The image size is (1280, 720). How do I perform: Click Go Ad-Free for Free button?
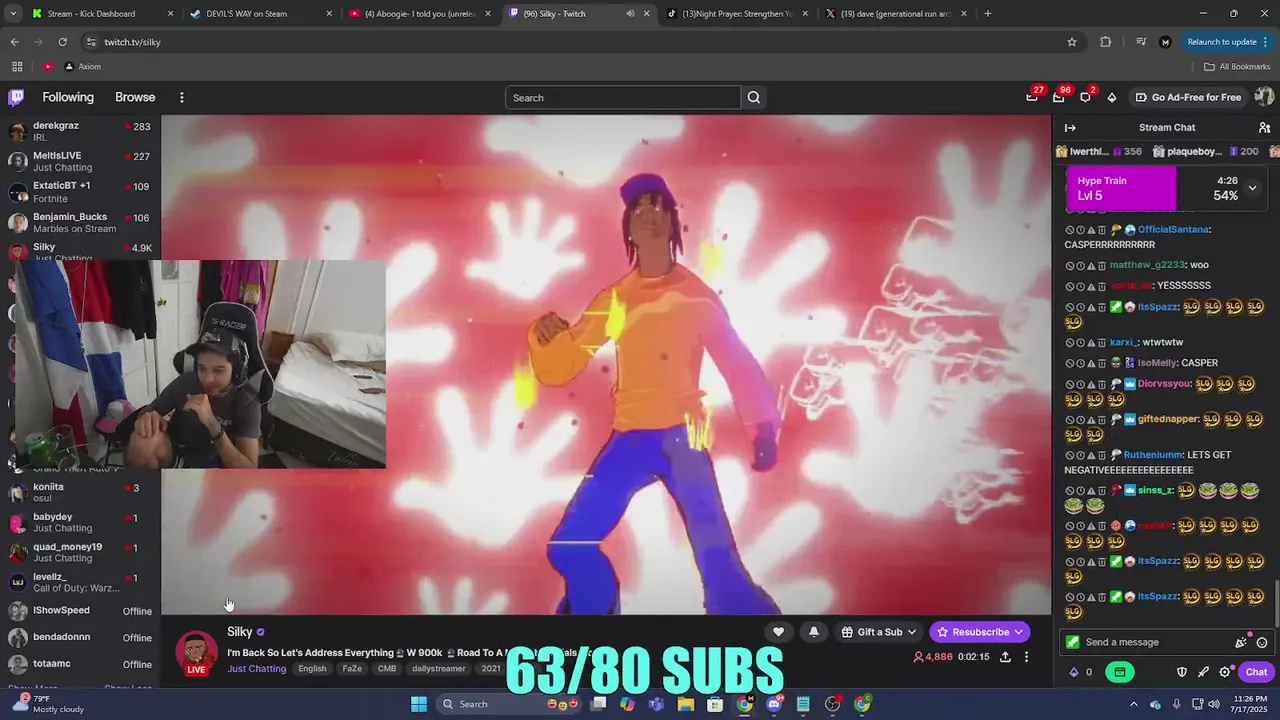point(1188,97)
